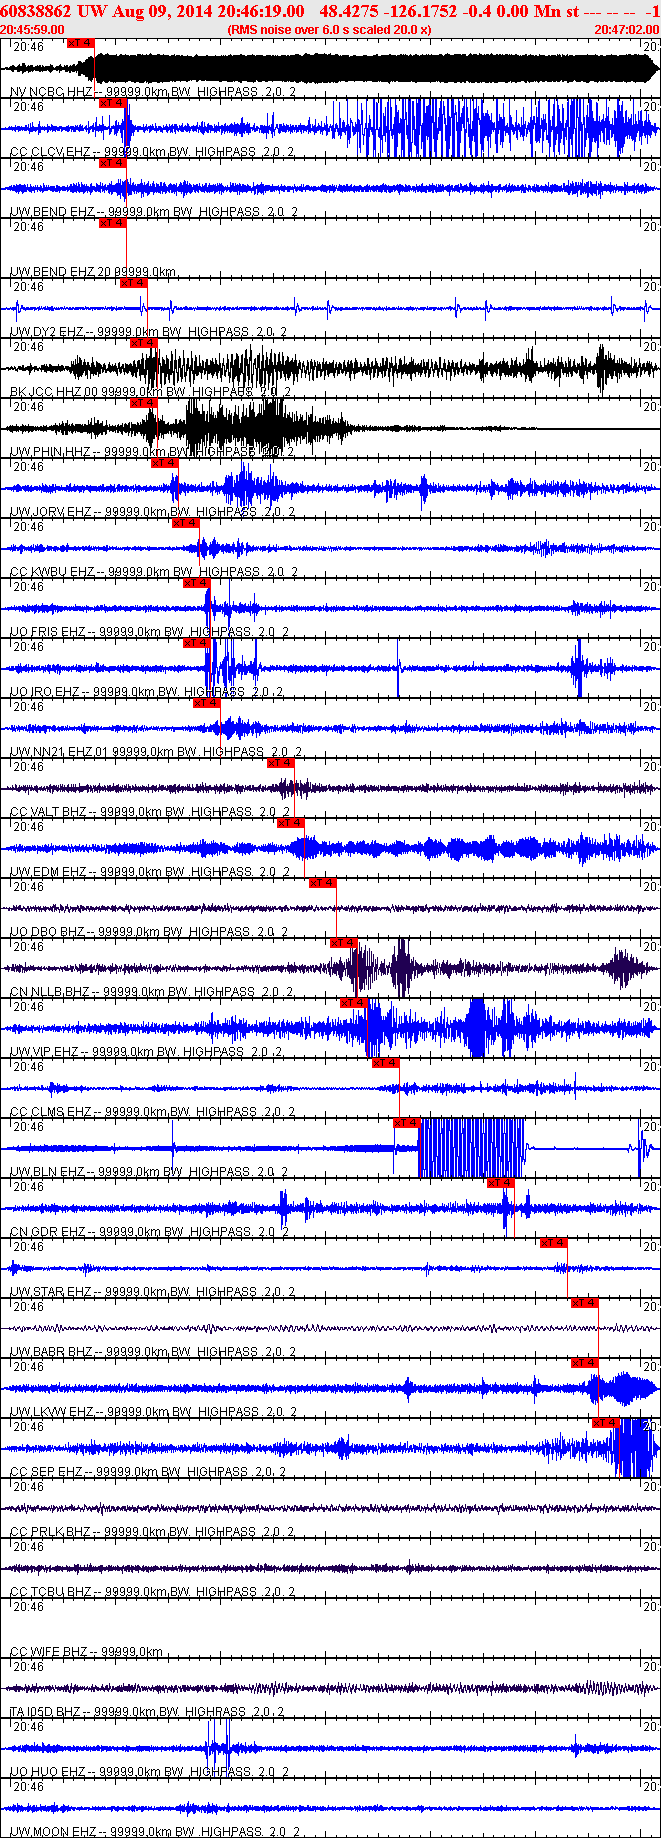Image resolution: width=661 pixels, height=1838 pixels.
Task: Select the pick marker on the CC.KWBU trace
Action: pos(186,523)
